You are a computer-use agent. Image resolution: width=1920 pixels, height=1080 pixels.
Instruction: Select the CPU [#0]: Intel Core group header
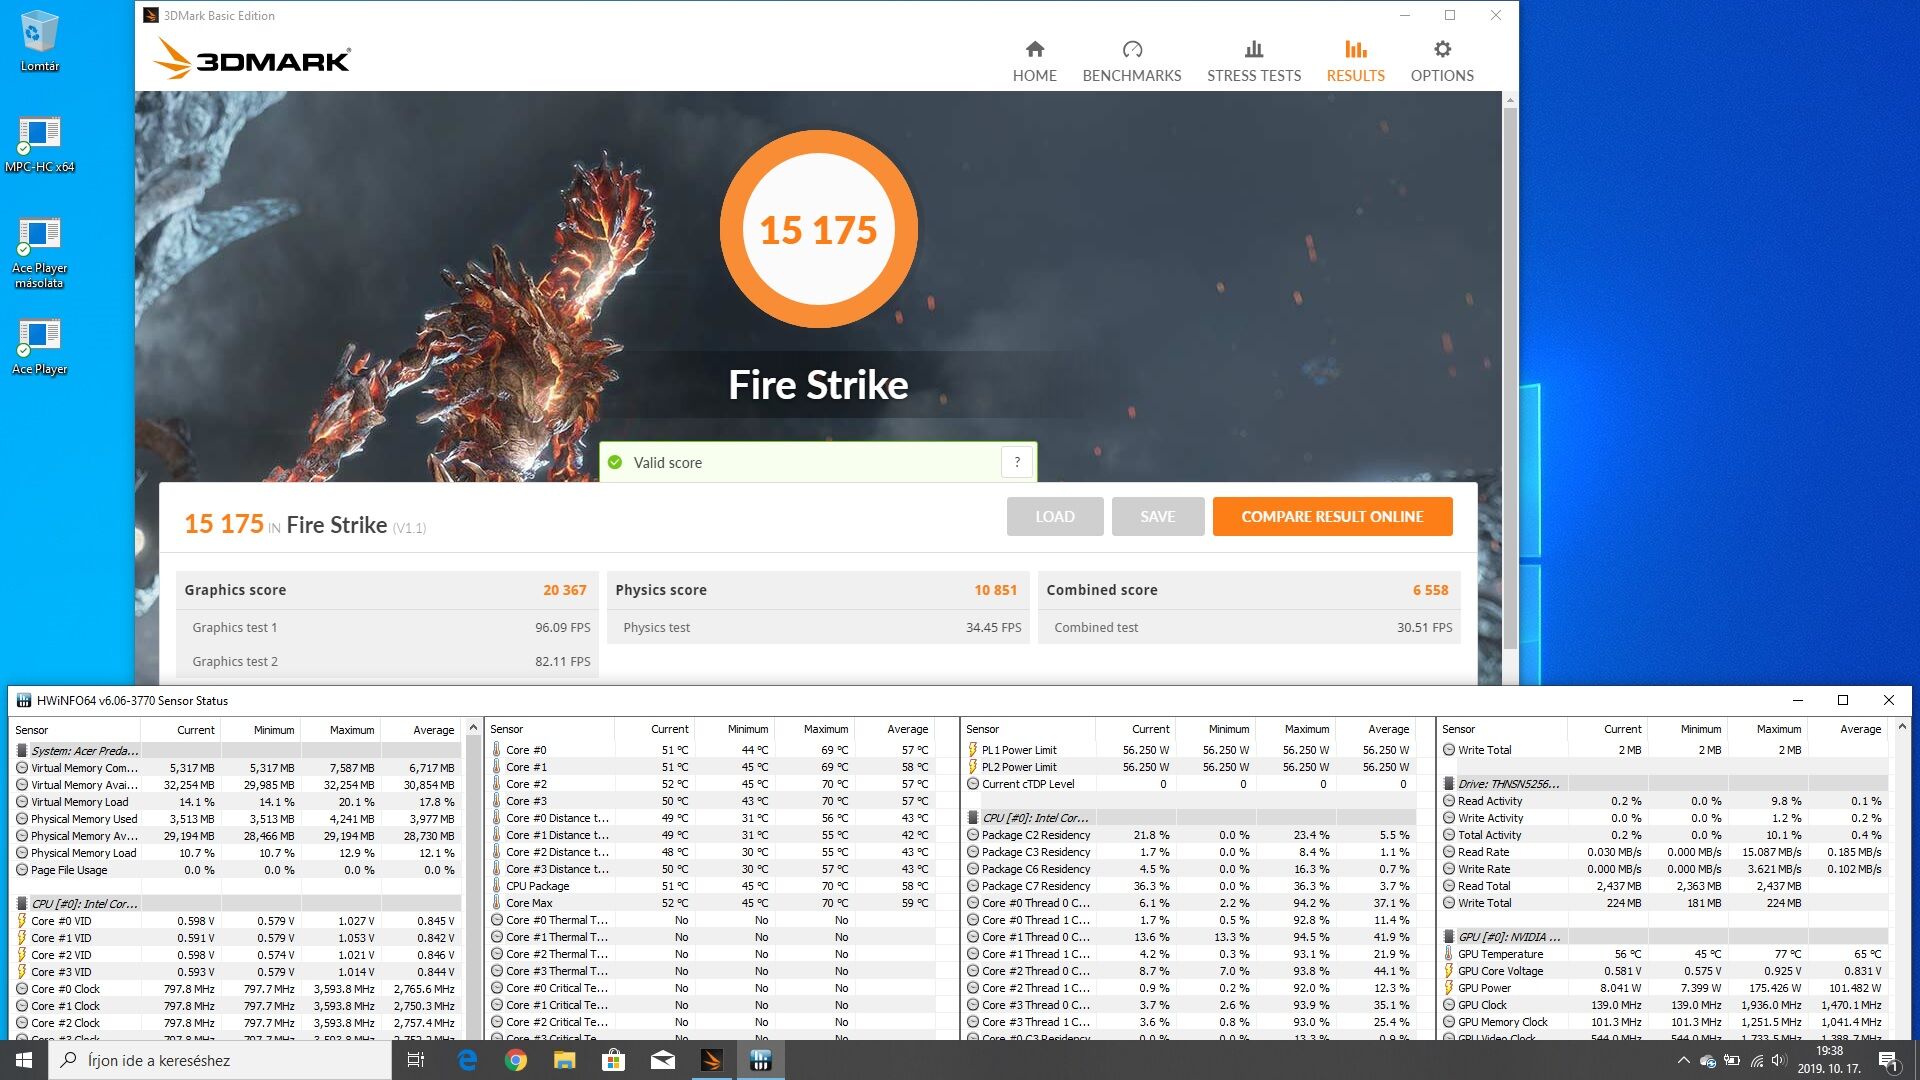(x=238, y=904)
